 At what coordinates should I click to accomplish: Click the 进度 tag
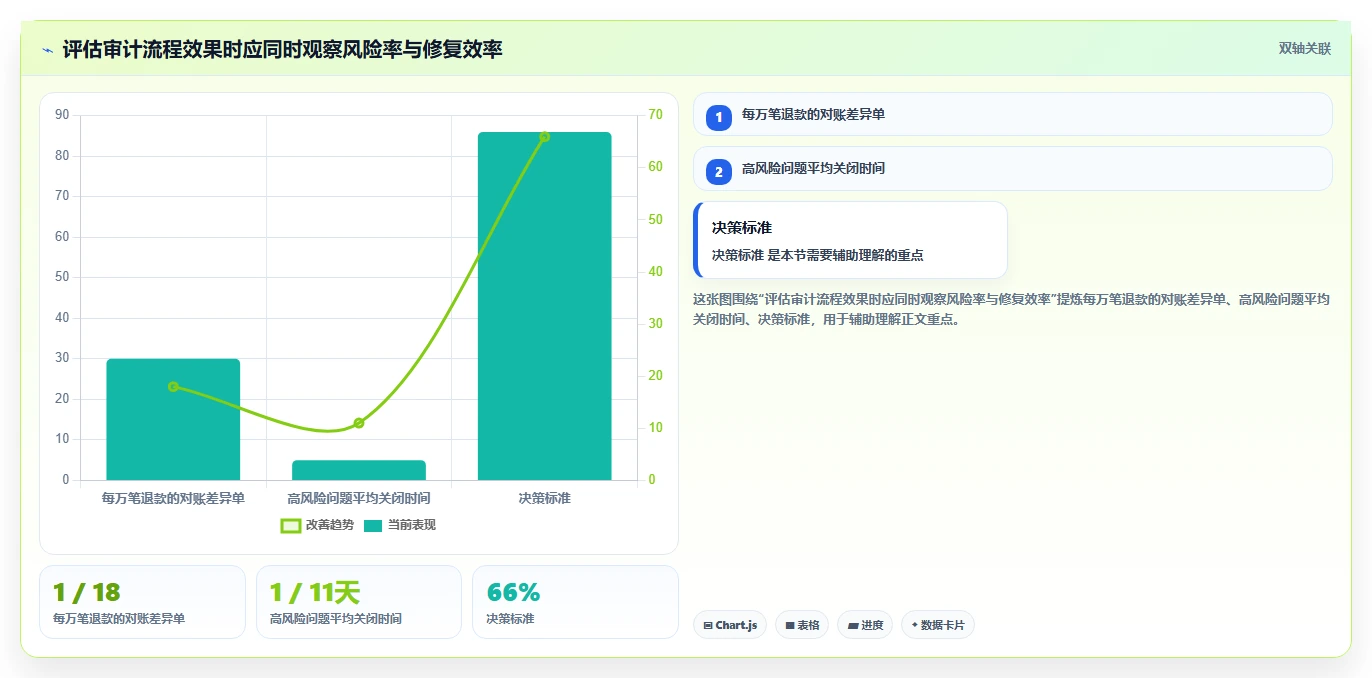(865, 625)
